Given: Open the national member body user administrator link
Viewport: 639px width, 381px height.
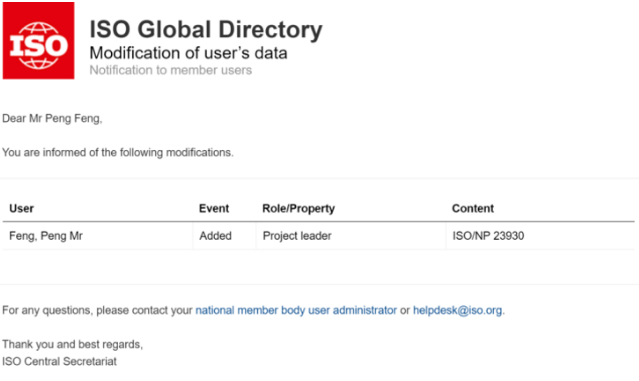Looking at the screenshot, I should 296,311.
